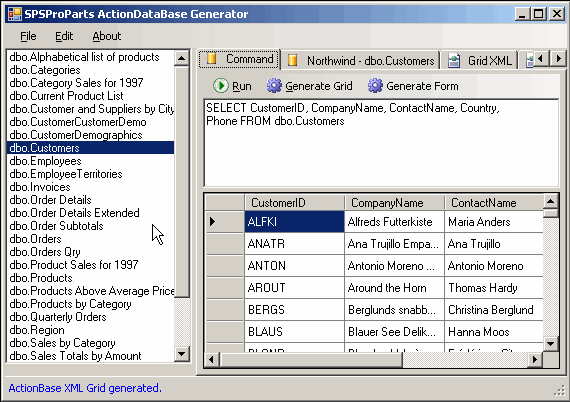This screenshot has width=570, height=402.
Task: Sort by the ContactName column header
Action: point(494,202)
